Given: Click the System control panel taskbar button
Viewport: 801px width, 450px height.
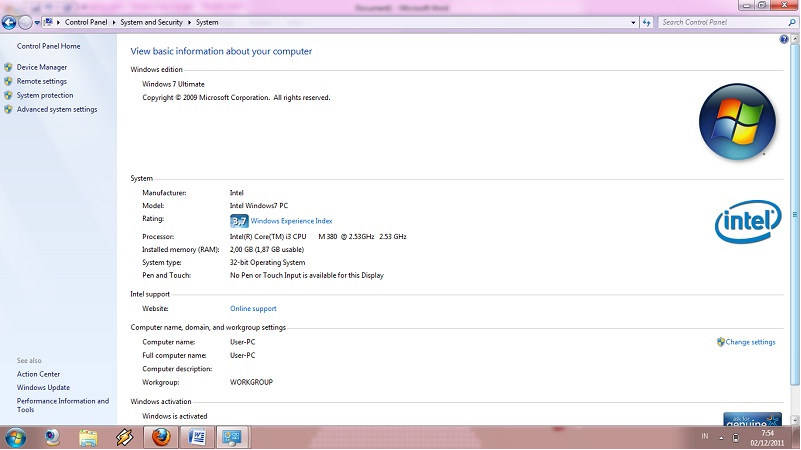Looking at the screenshot, I should pyautogui.click(x=232, y=438).
